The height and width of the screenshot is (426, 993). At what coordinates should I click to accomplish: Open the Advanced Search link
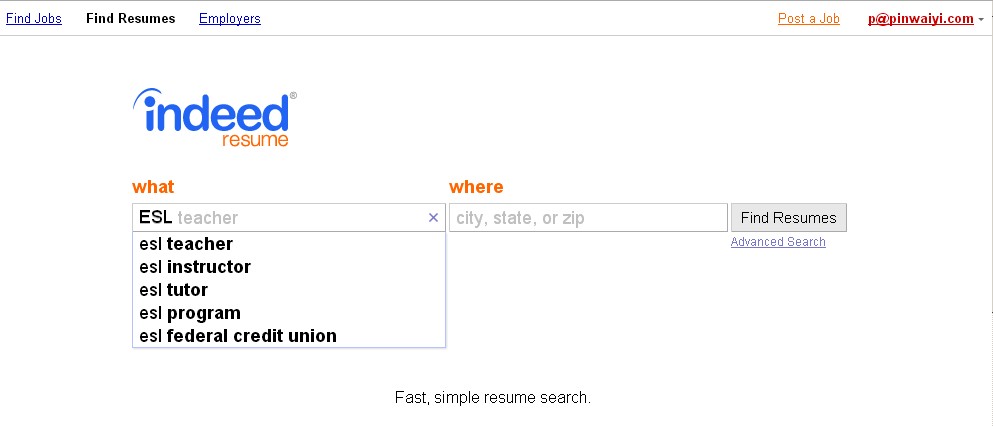[x=778, y=242]
